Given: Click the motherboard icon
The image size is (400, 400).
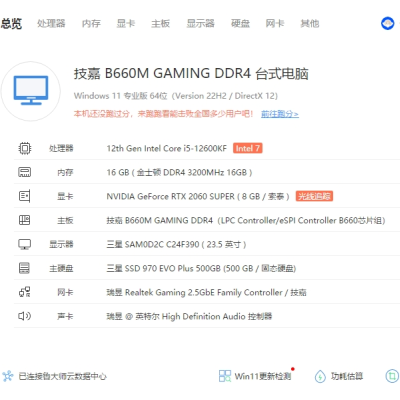Looking at the screenshot, I should tap(25, 220).
